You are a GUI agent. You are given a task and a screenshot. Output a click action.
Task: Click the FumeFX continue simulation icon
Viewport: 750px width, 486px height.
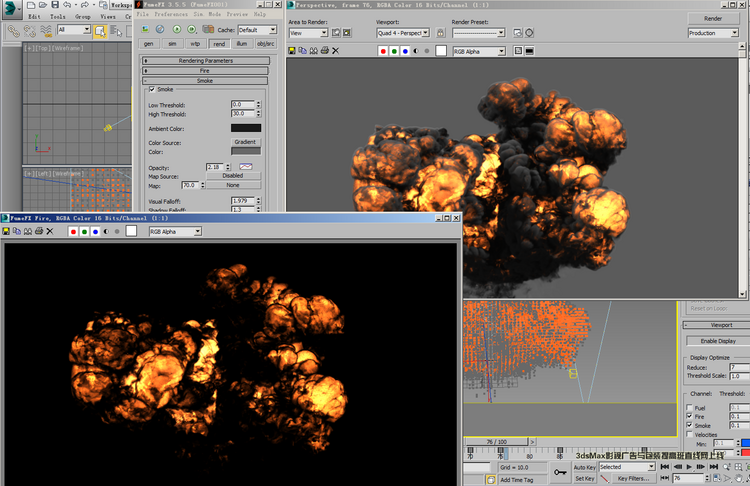(x=191, y=29)
